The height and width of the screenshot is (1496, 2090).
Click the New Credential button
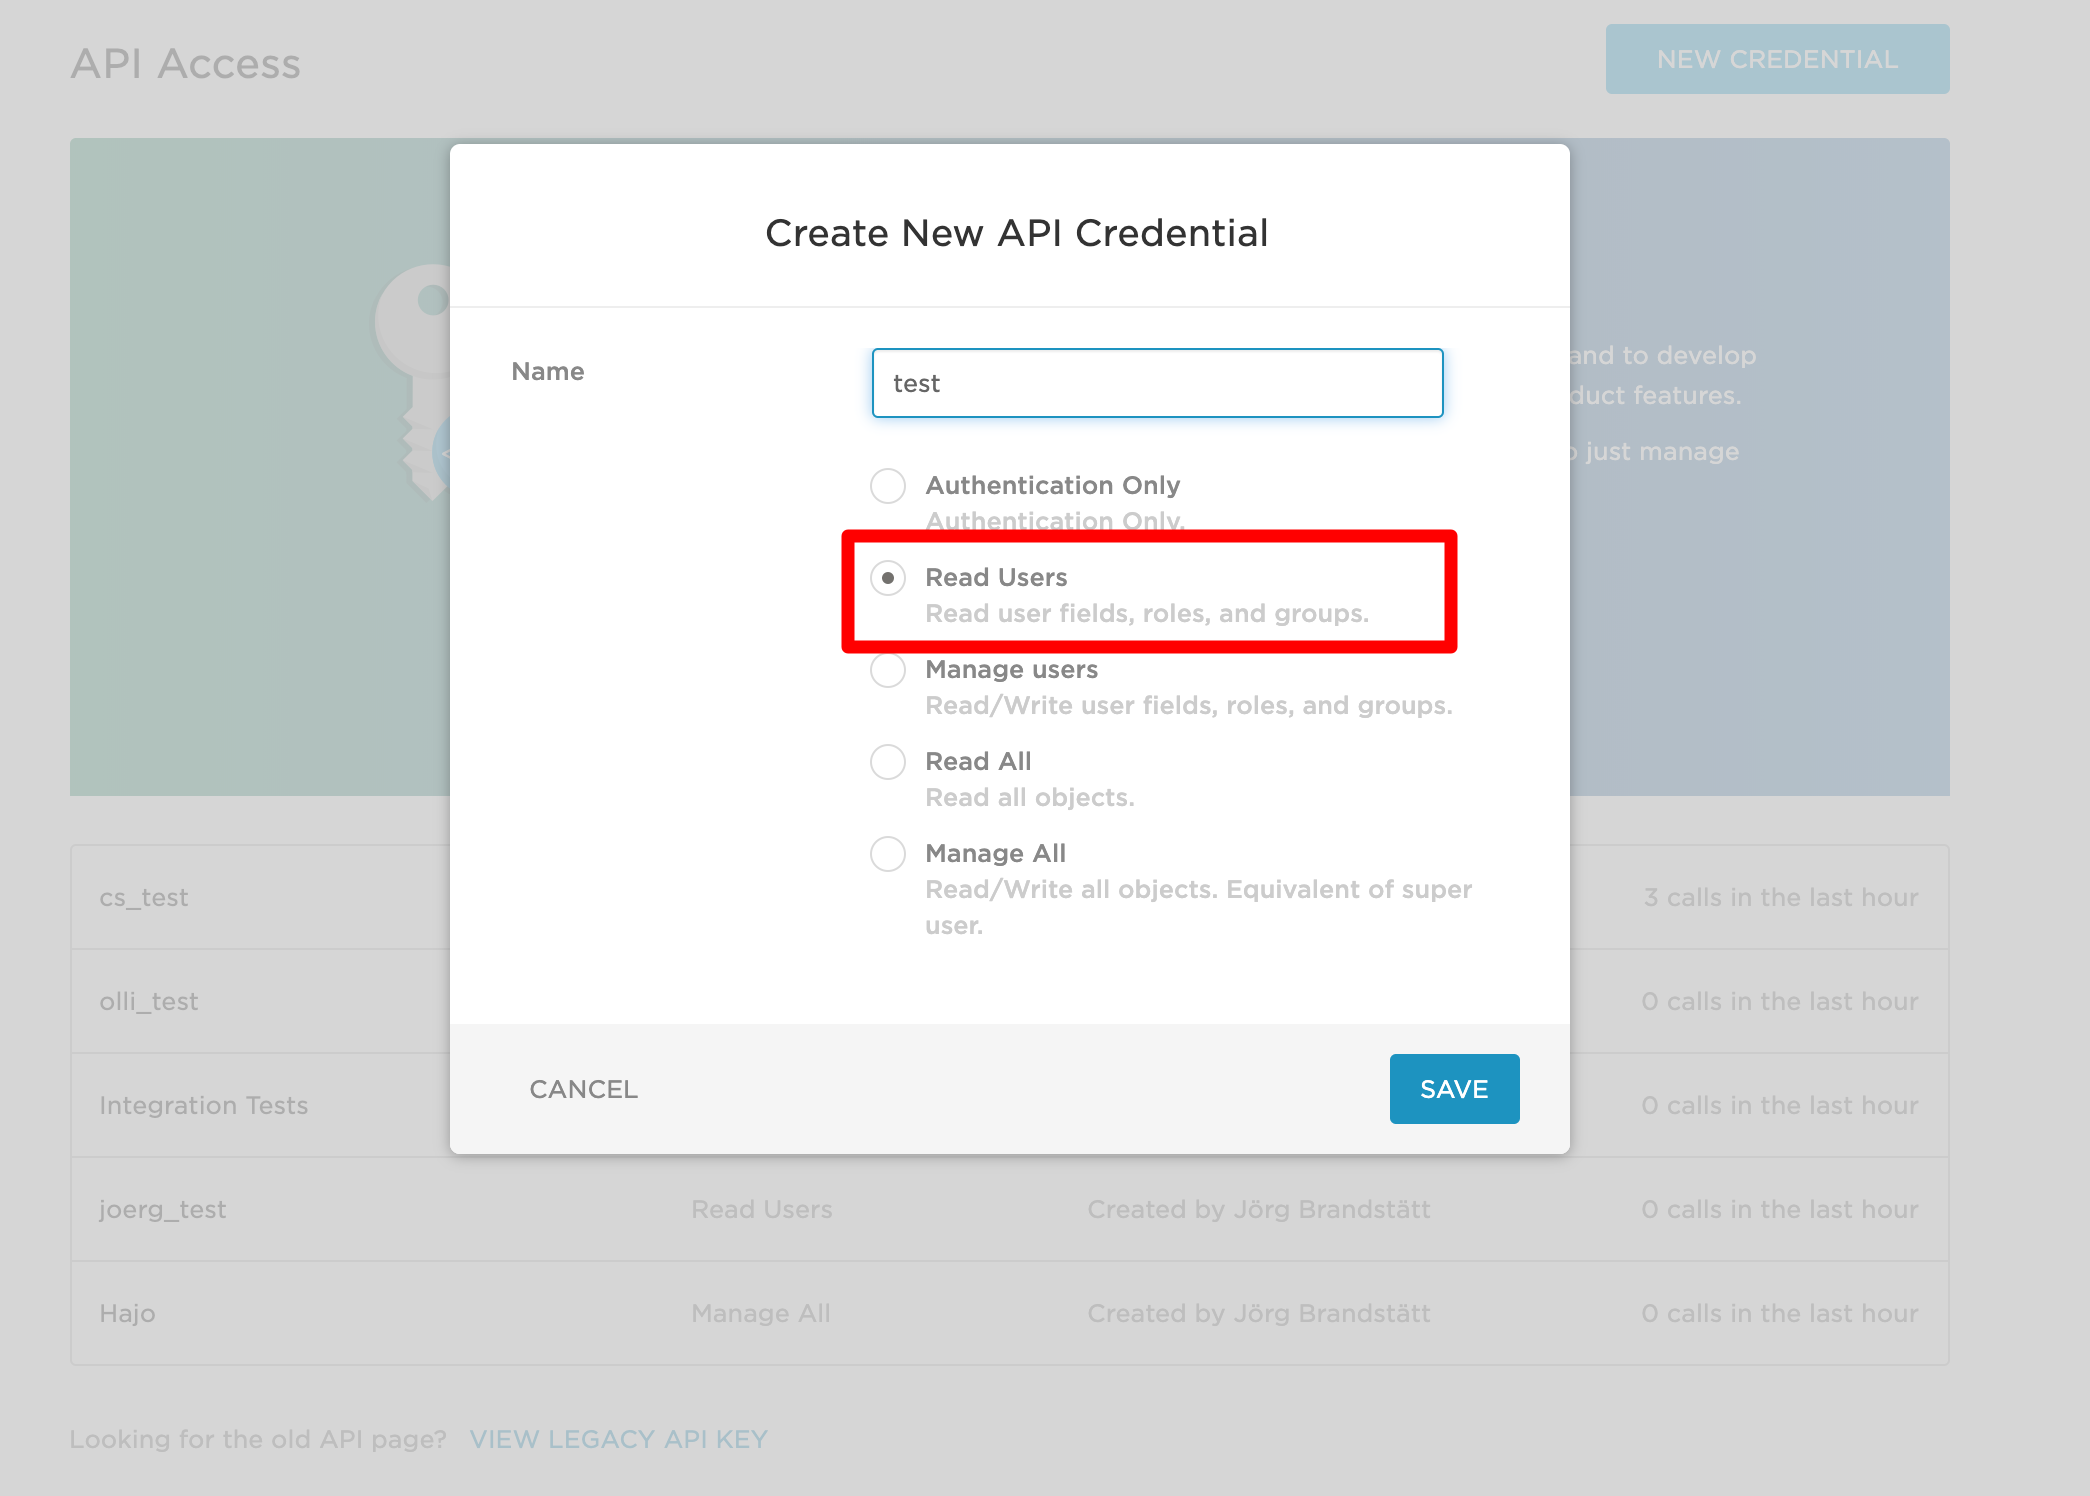pyautogui.click(x=1777, y=59)
